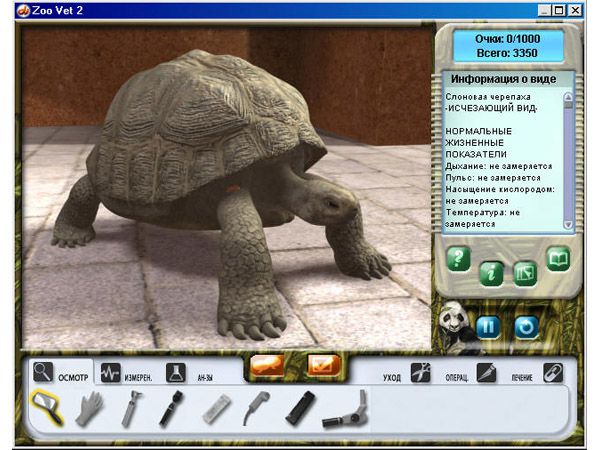Select the black flashlight tool
The height and width of the screenshot is (450, 600).
299,408
